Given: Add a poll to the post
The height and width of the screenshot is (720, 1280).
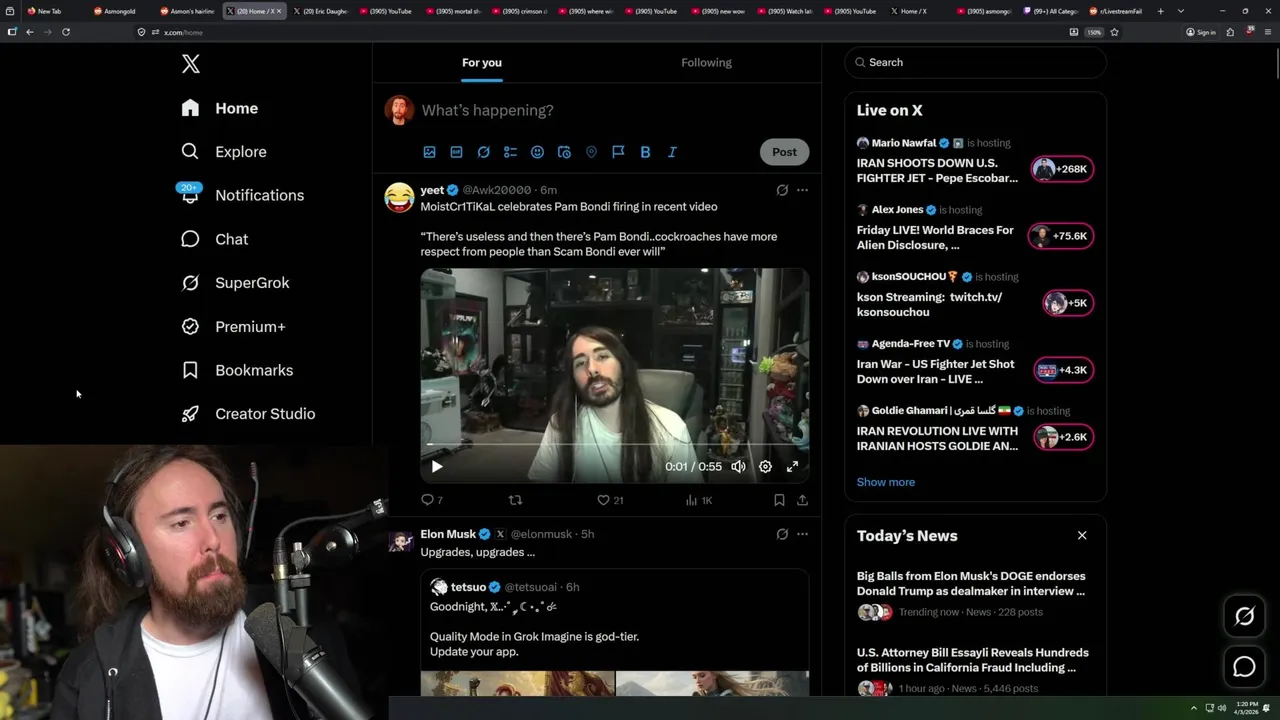Looking at the screenshot, I should (510, 152).
